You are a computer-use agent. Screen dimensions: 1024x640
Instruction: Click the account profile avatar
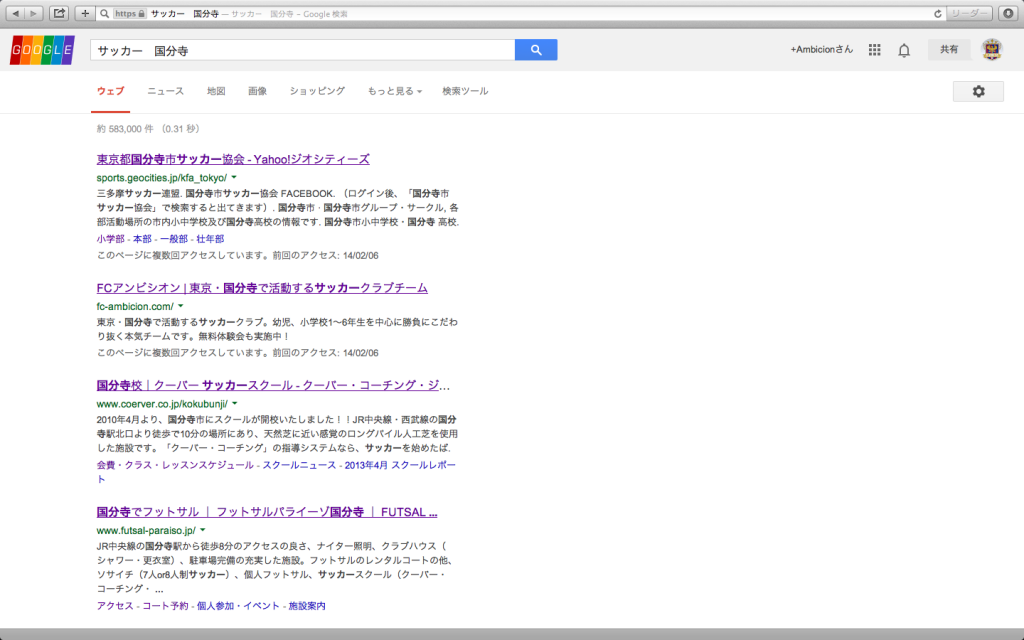click(x=991, y=50)
